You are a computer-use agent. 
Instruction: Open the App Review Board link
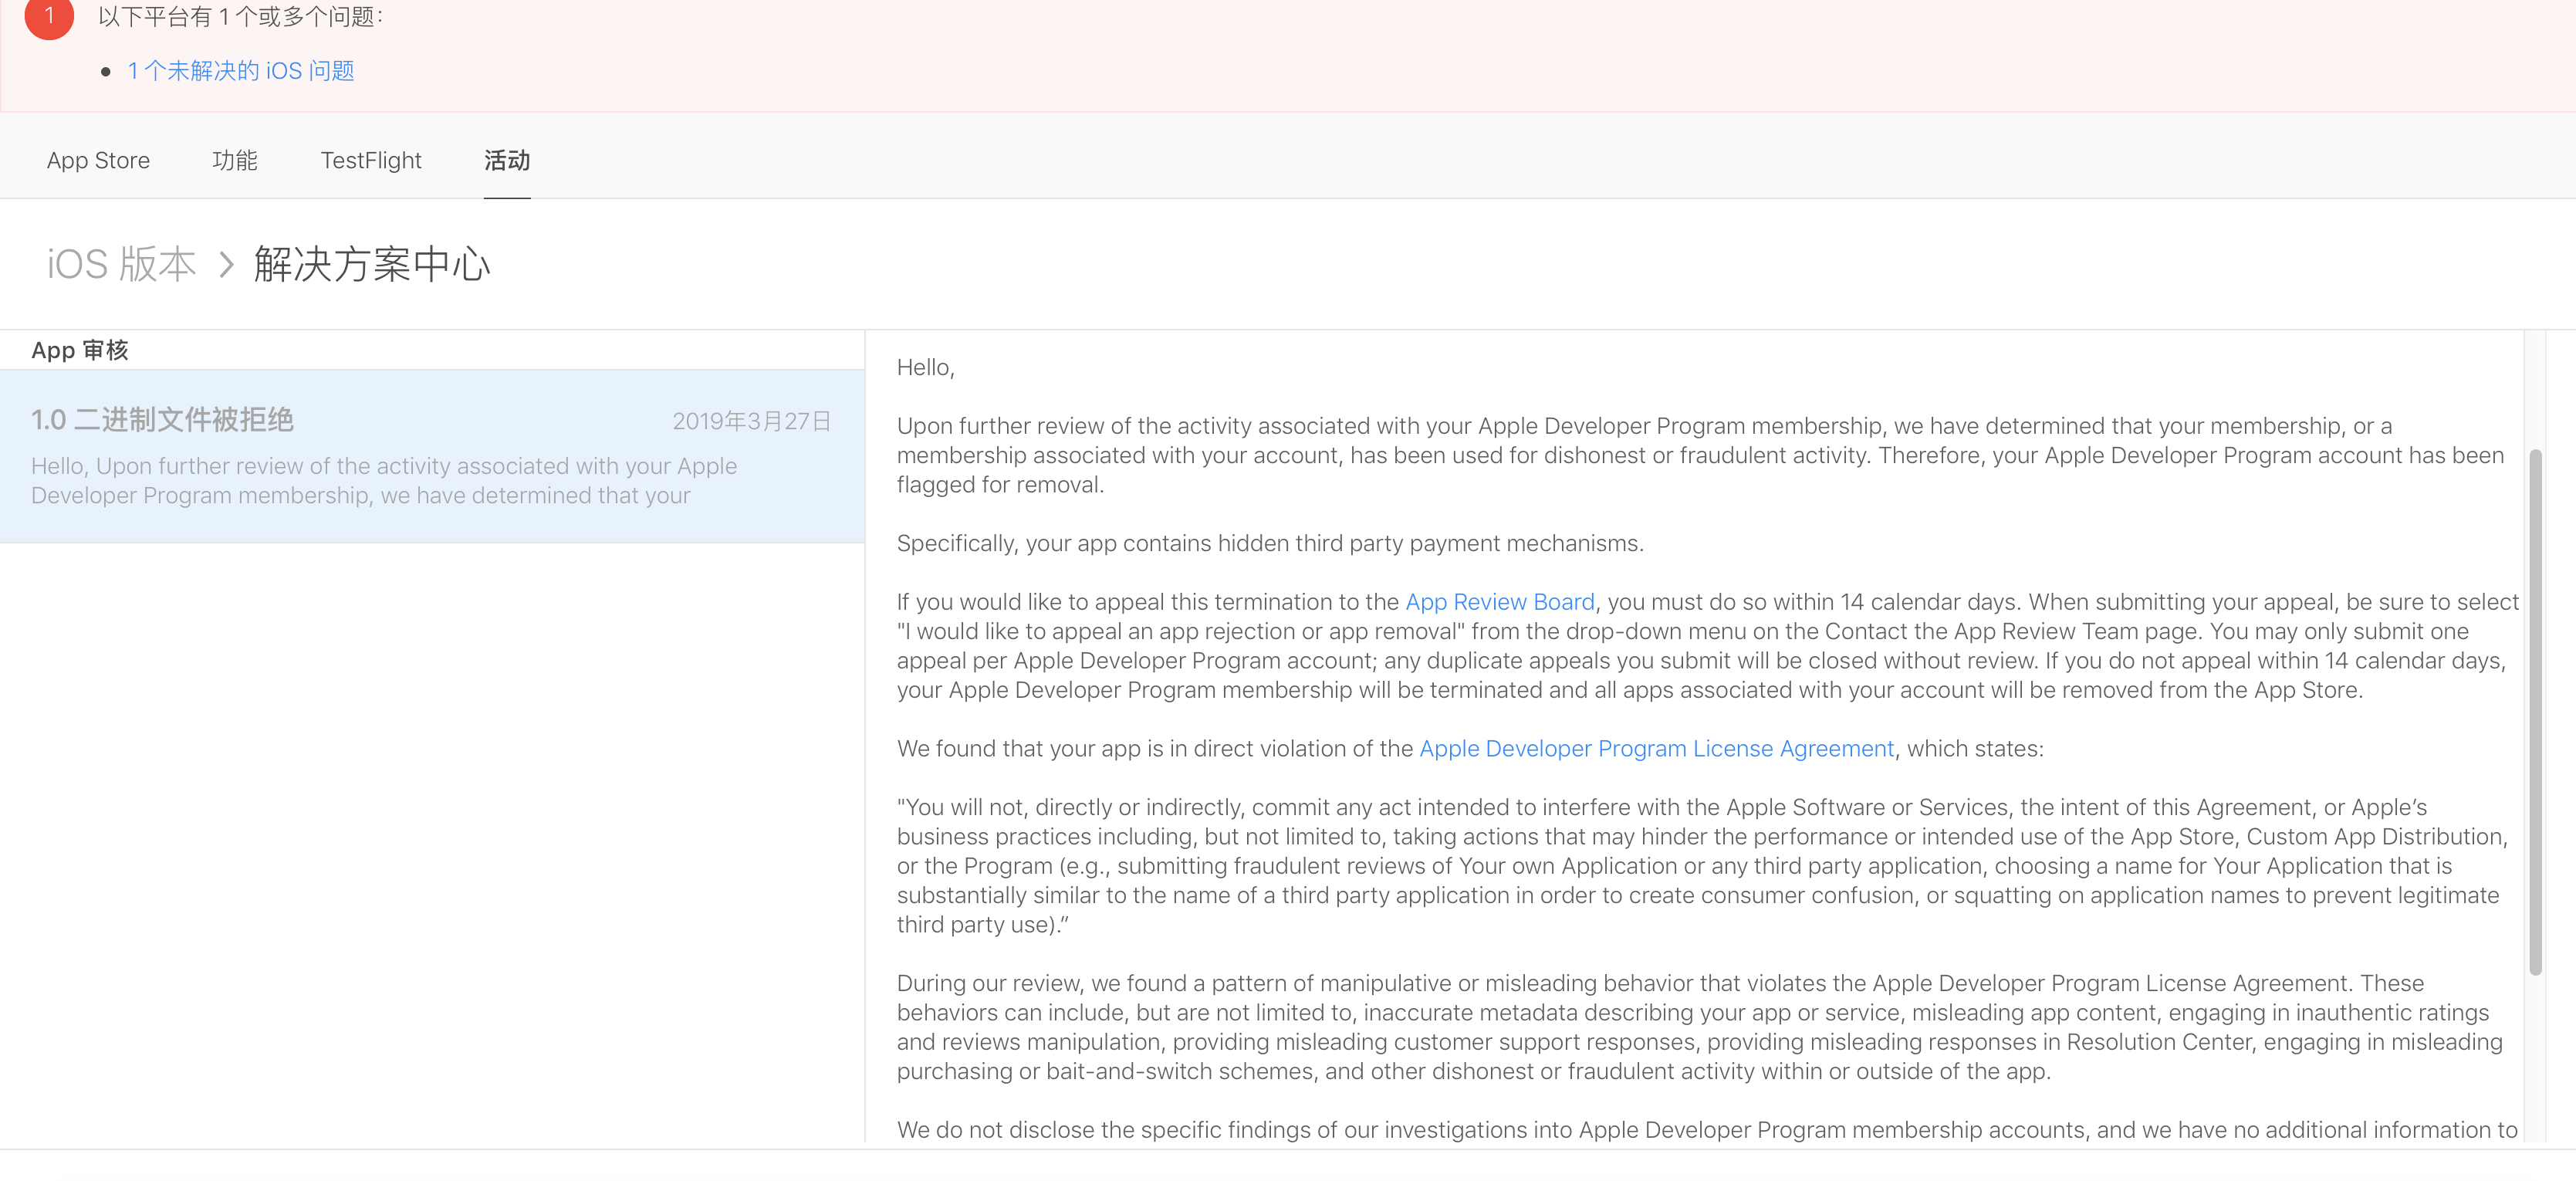pos(1499,602)
